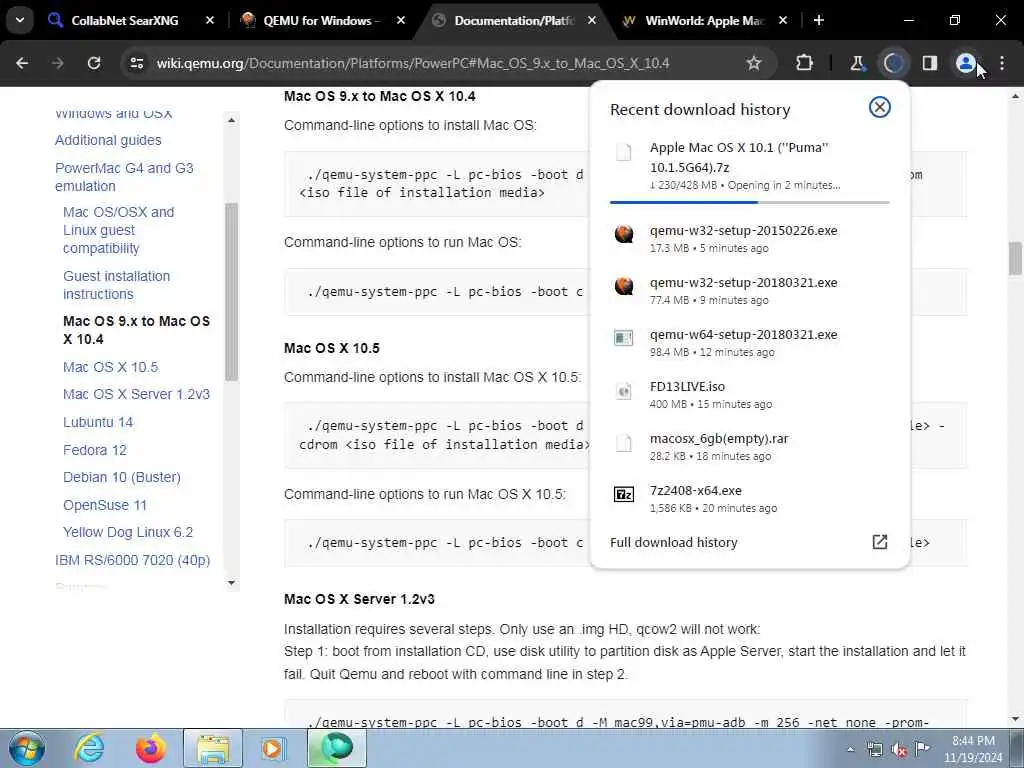Go to Guest installation instructions link
1024x768 pixels.
coord(116,285)
